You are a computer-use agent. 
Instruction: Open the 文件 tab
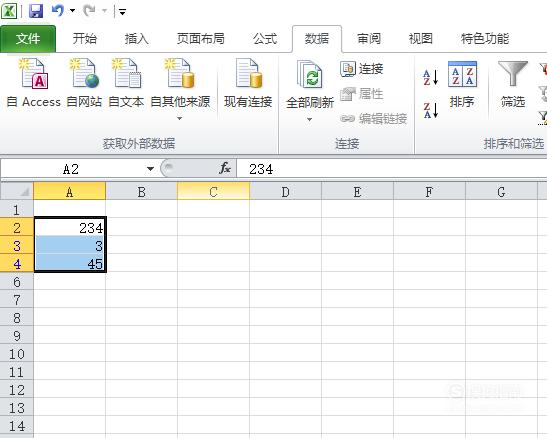pyautogui.click(x=28, y=39)
